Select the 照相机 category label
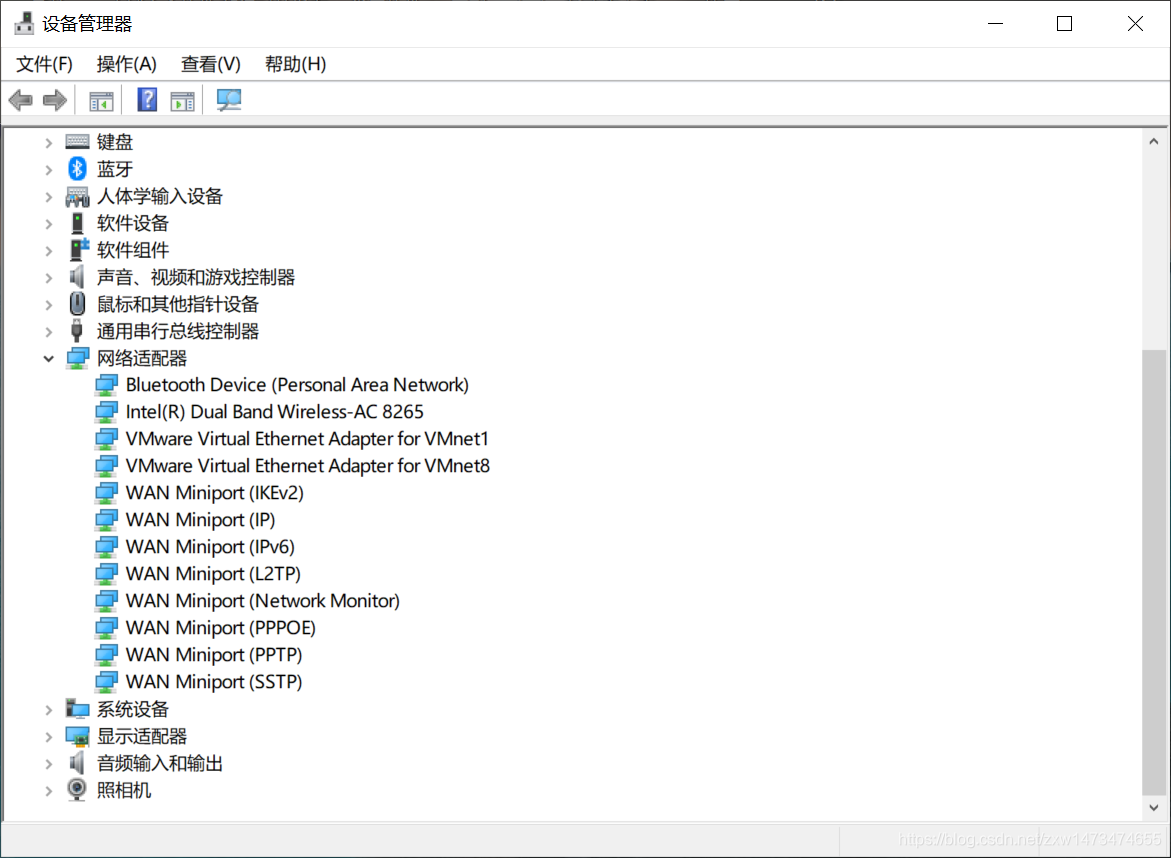Screen dimensions: 1171x858 pos(124,790)
